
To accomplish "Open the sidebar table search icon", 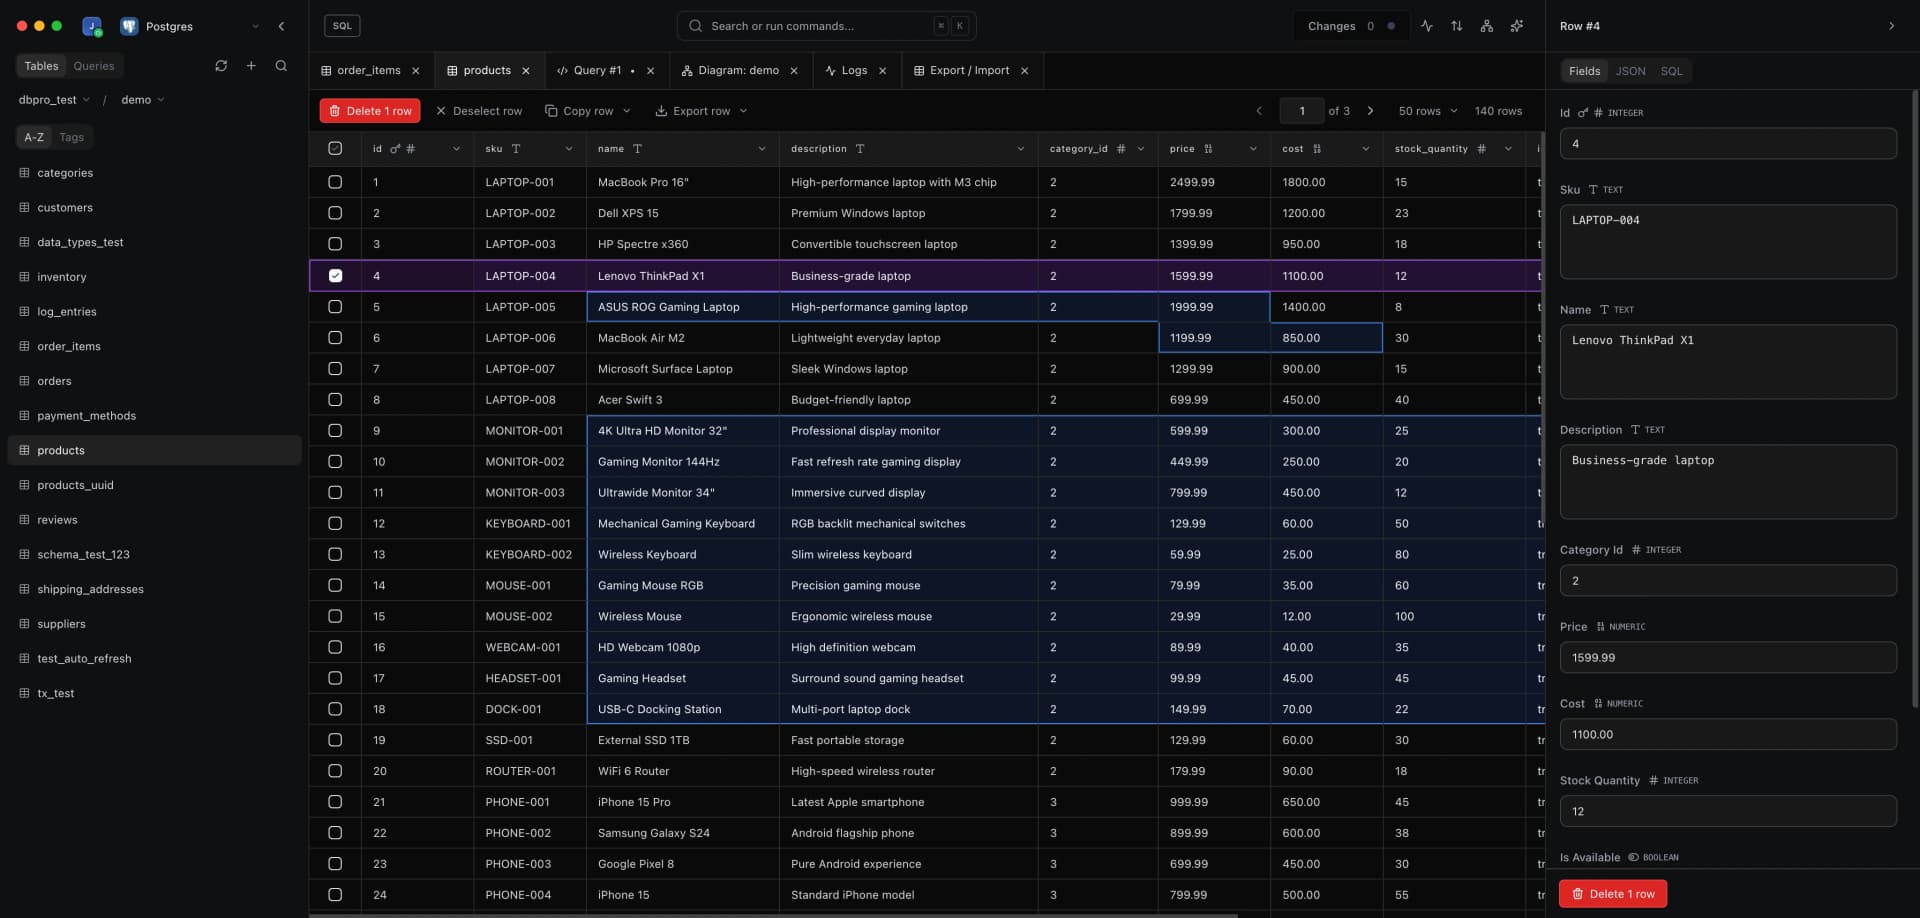I will pos(281,66).
